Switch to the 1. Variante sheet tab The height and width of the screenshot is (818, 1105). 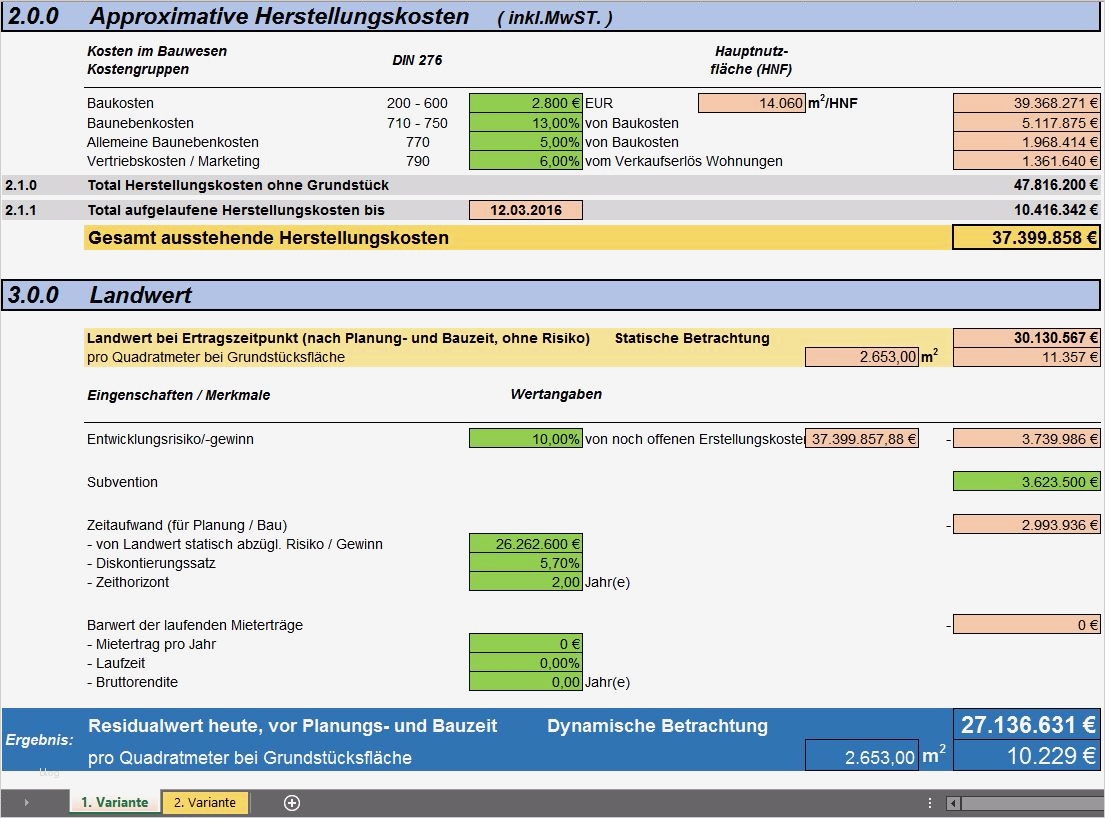115,802
